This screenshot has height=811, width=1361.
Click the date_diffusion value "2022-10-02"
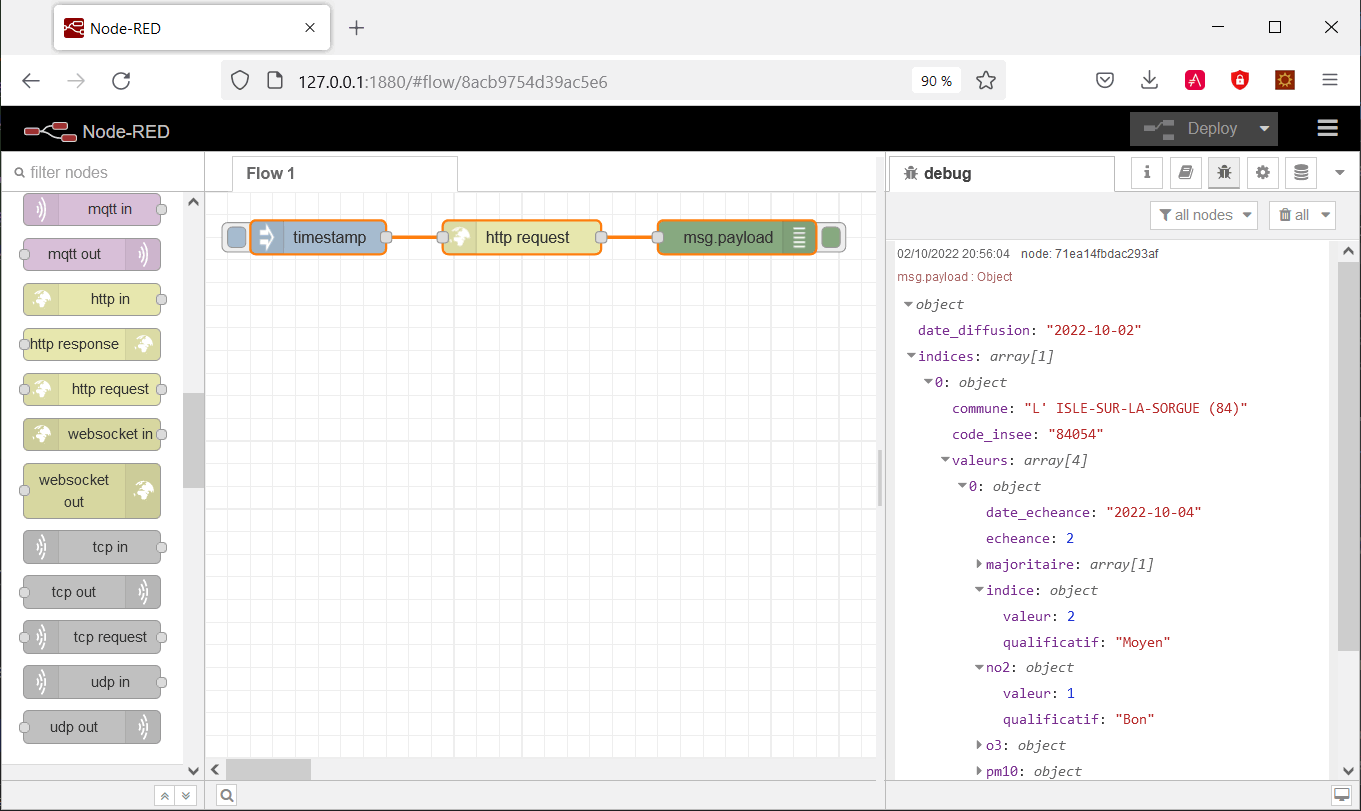click(1094, 330)
